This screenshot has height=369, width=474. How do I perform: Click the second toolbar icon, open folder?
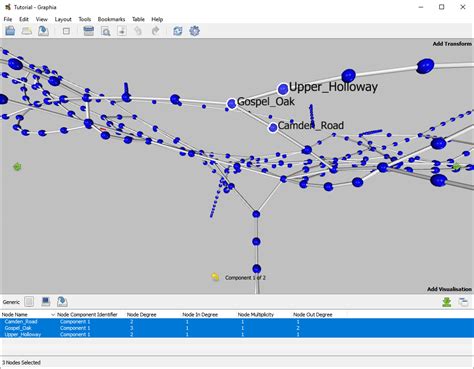[27, 31]
